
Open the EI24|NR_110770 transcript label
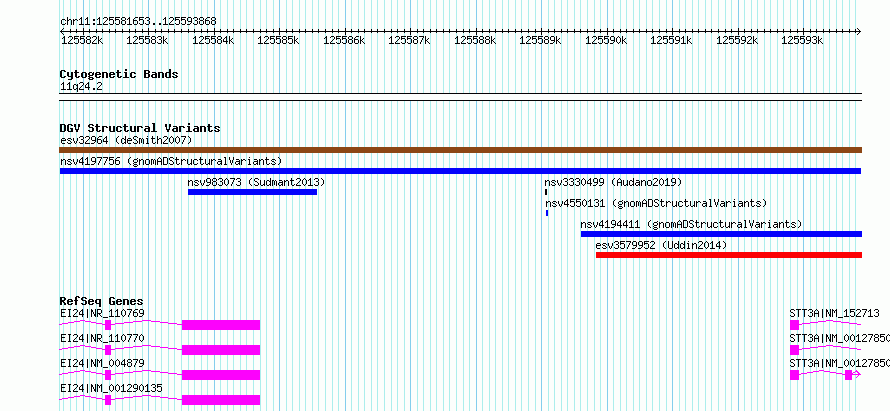[102, 338]
